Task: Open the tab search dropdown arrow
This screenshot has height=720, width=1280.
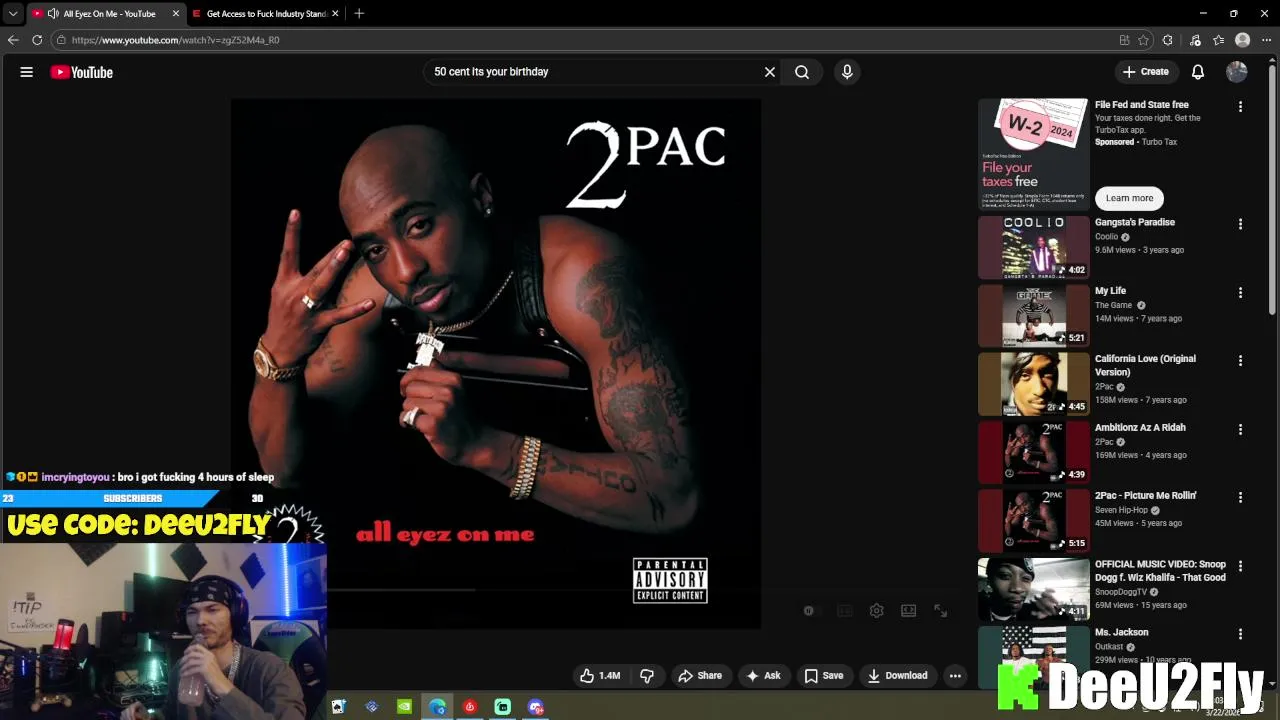Action: 12,14
